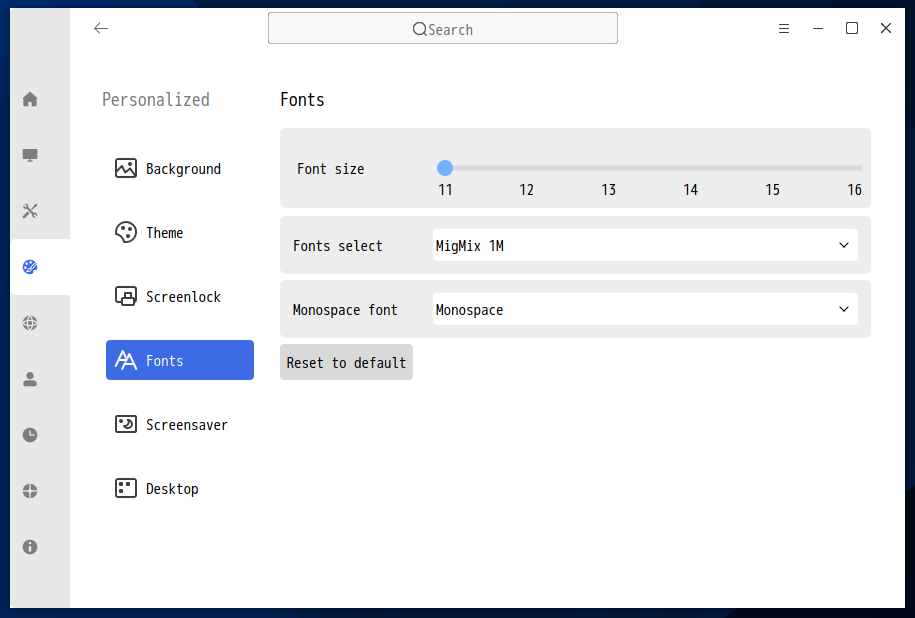This screenshot has height=618, width=915.
Task: Open the info about sidebar icon
Action: (x=30, y=547)
